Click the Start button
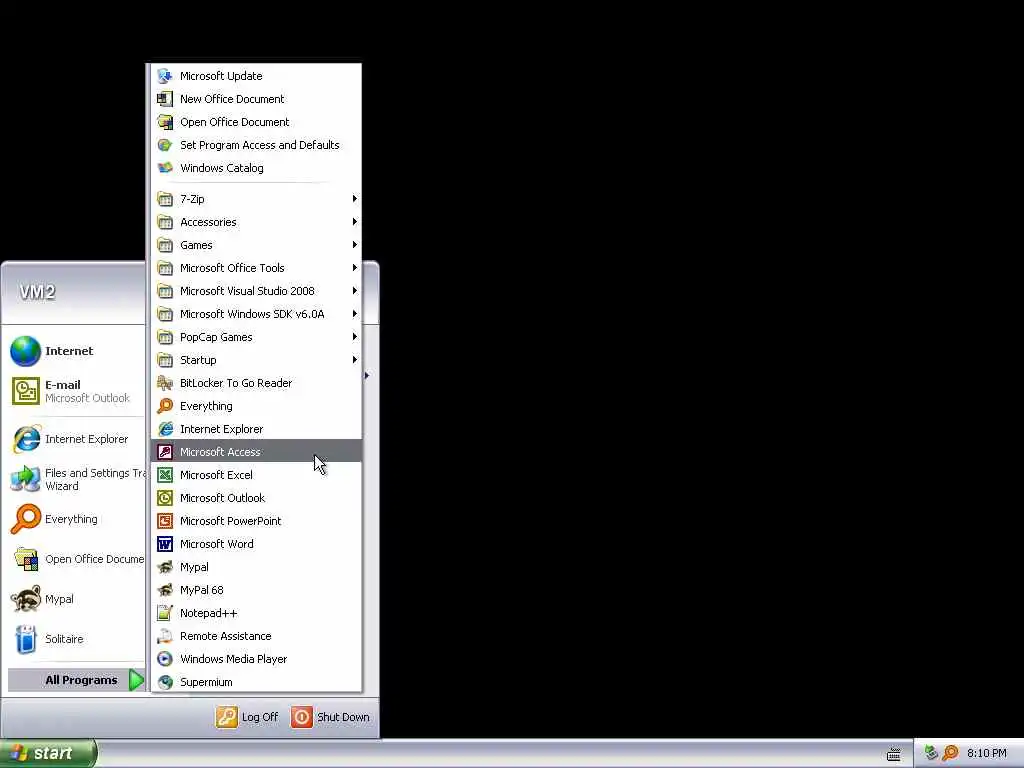The image size is (1024, 768). [48, 753]
